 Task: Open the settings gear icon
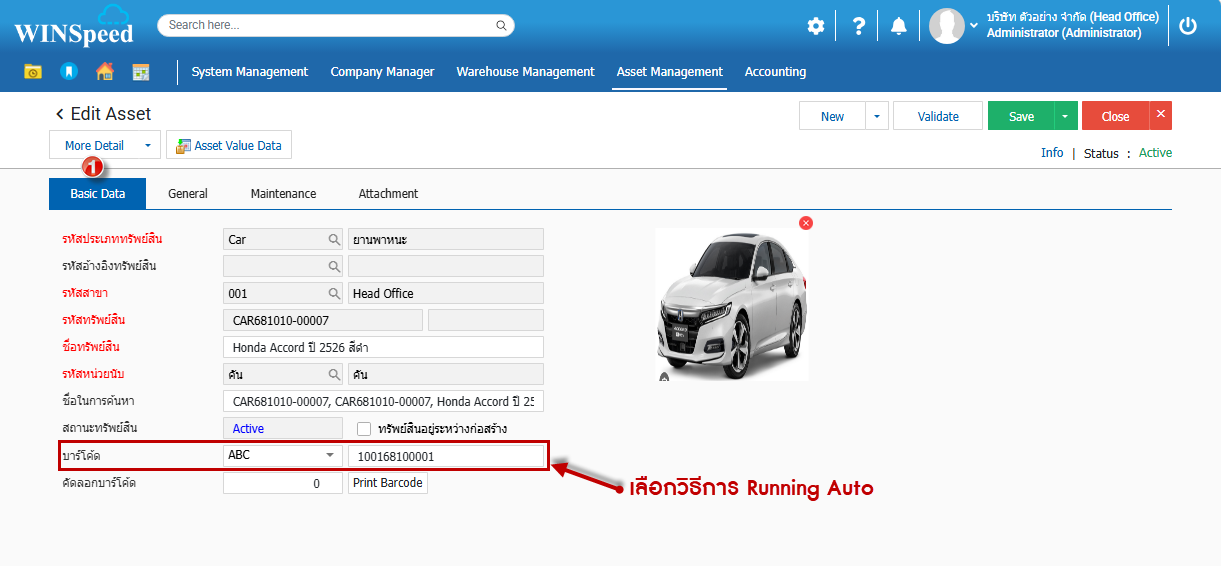(816, 26)
